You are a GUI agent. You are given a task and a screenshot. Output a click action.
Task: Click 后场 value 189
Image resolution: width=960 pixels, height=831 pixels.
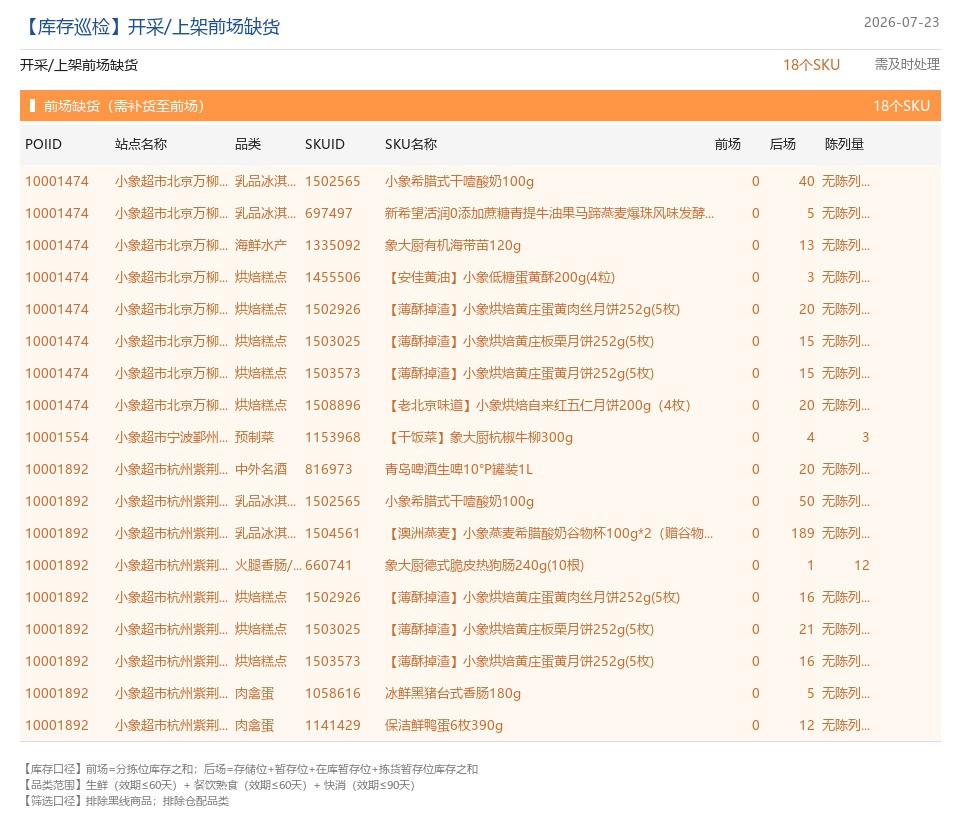[x=803, y=533]
